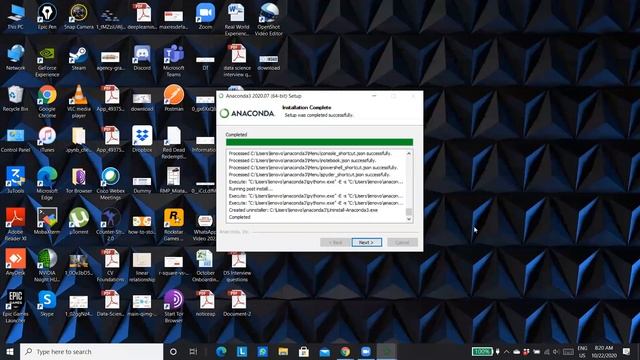Image resolution: width=640 pixels, height=360 pixels.
Task: Click the Next button in Anaconda setup
Action: (x=367, y=242)
